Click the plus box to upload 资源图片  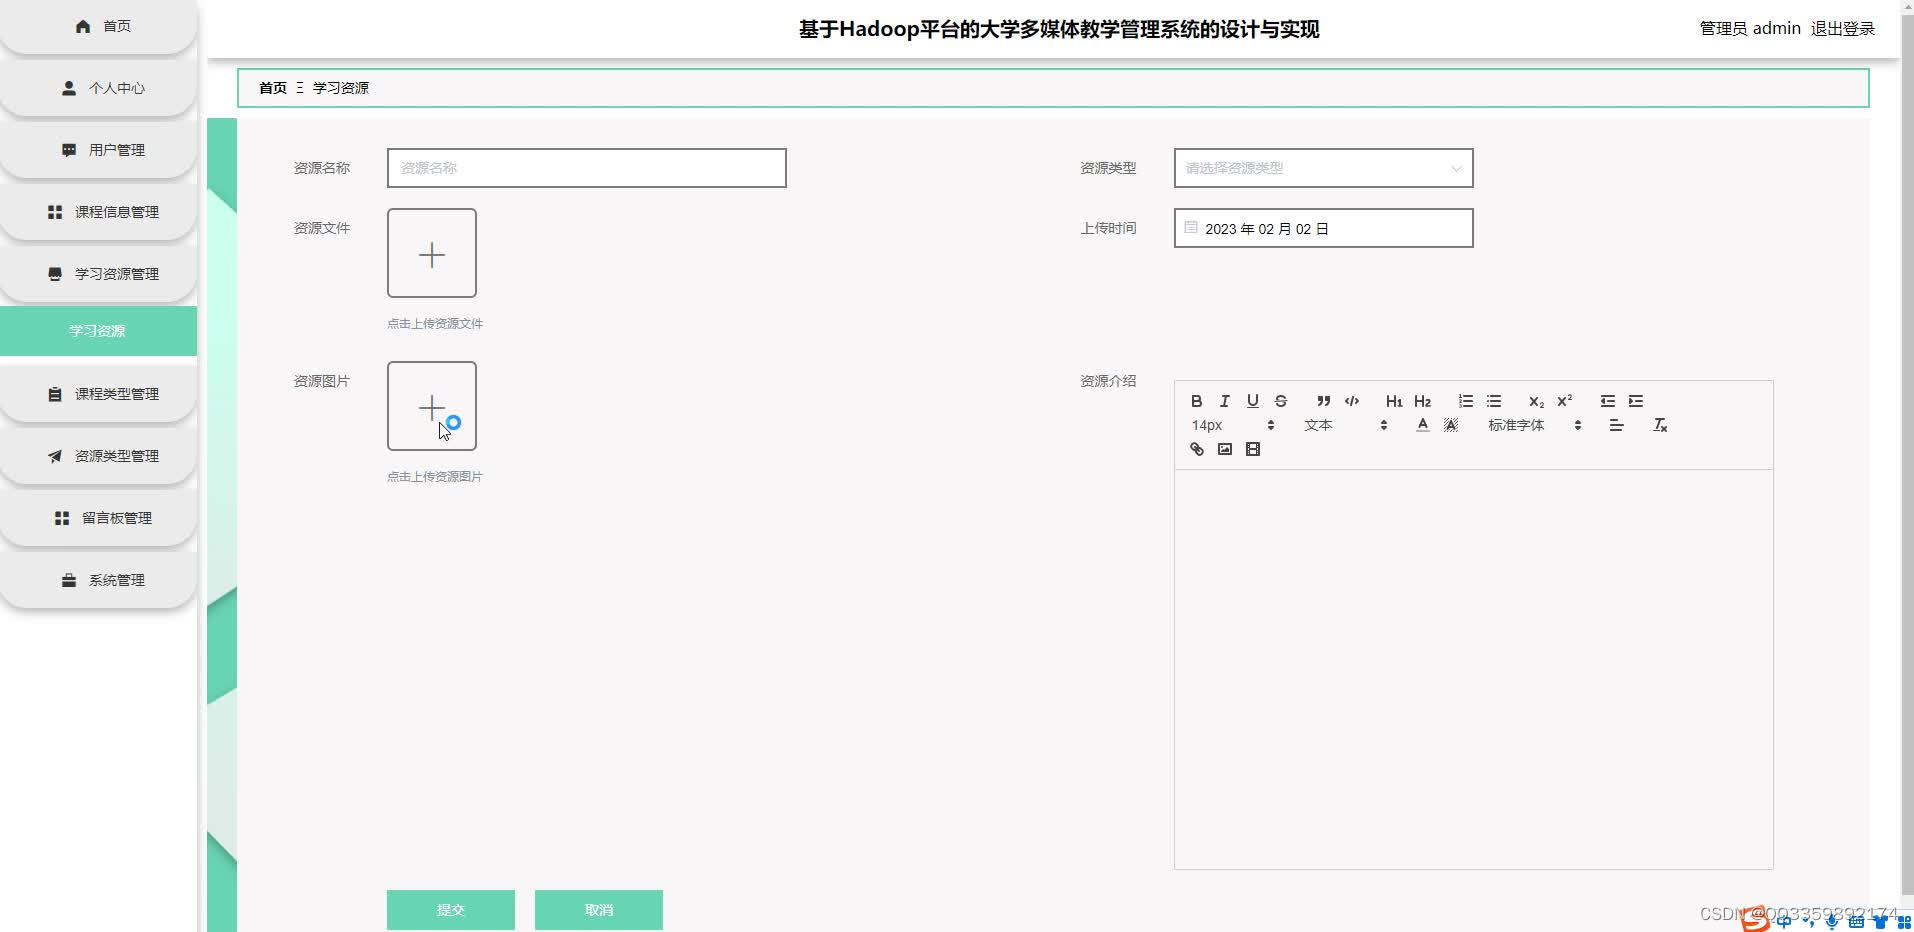[x=432, y=406]
